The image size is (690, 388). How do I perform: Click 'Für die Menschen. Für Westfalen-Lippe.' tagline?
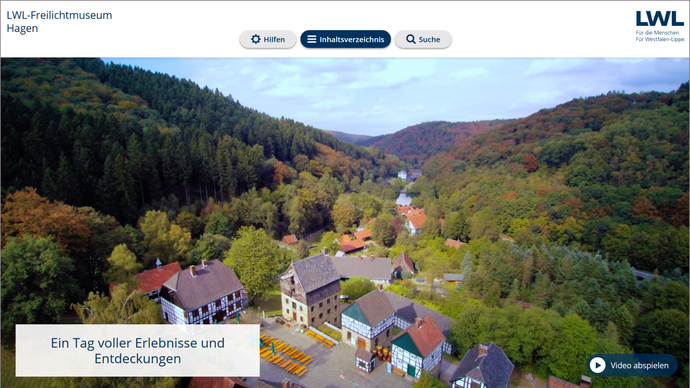coord(660,36)
